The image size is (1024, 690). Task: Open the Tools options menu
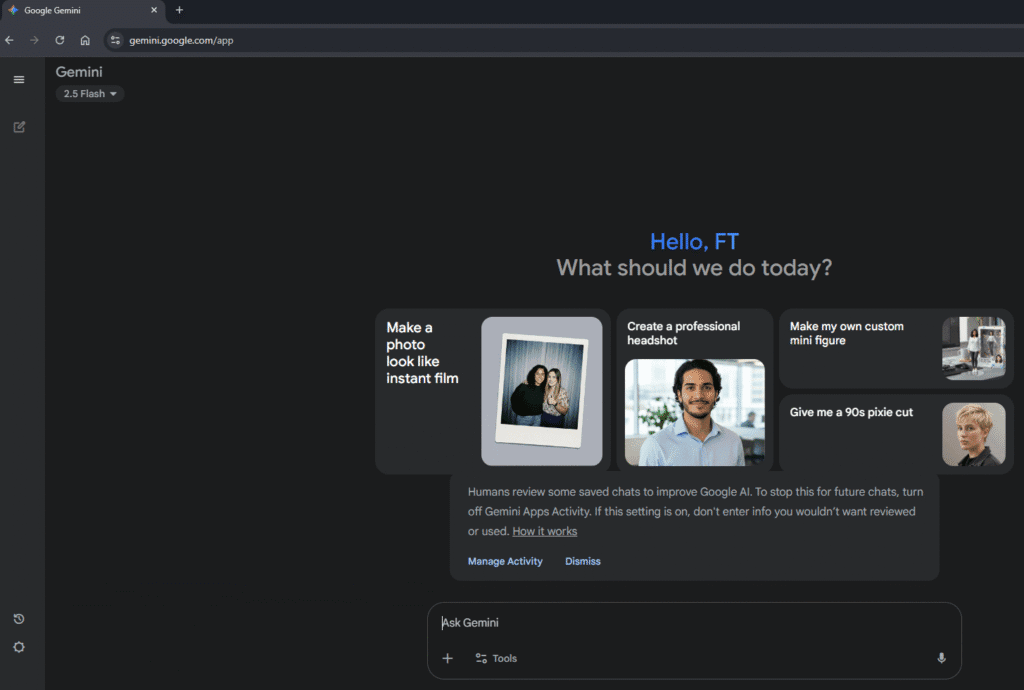tap(496, 658)
